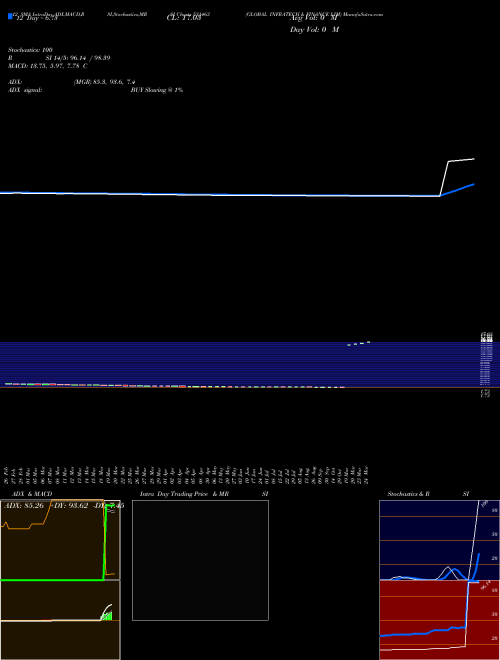Click the empty intraday trading price chart box
Screen dimensions: 500x660
click(200, 560)
